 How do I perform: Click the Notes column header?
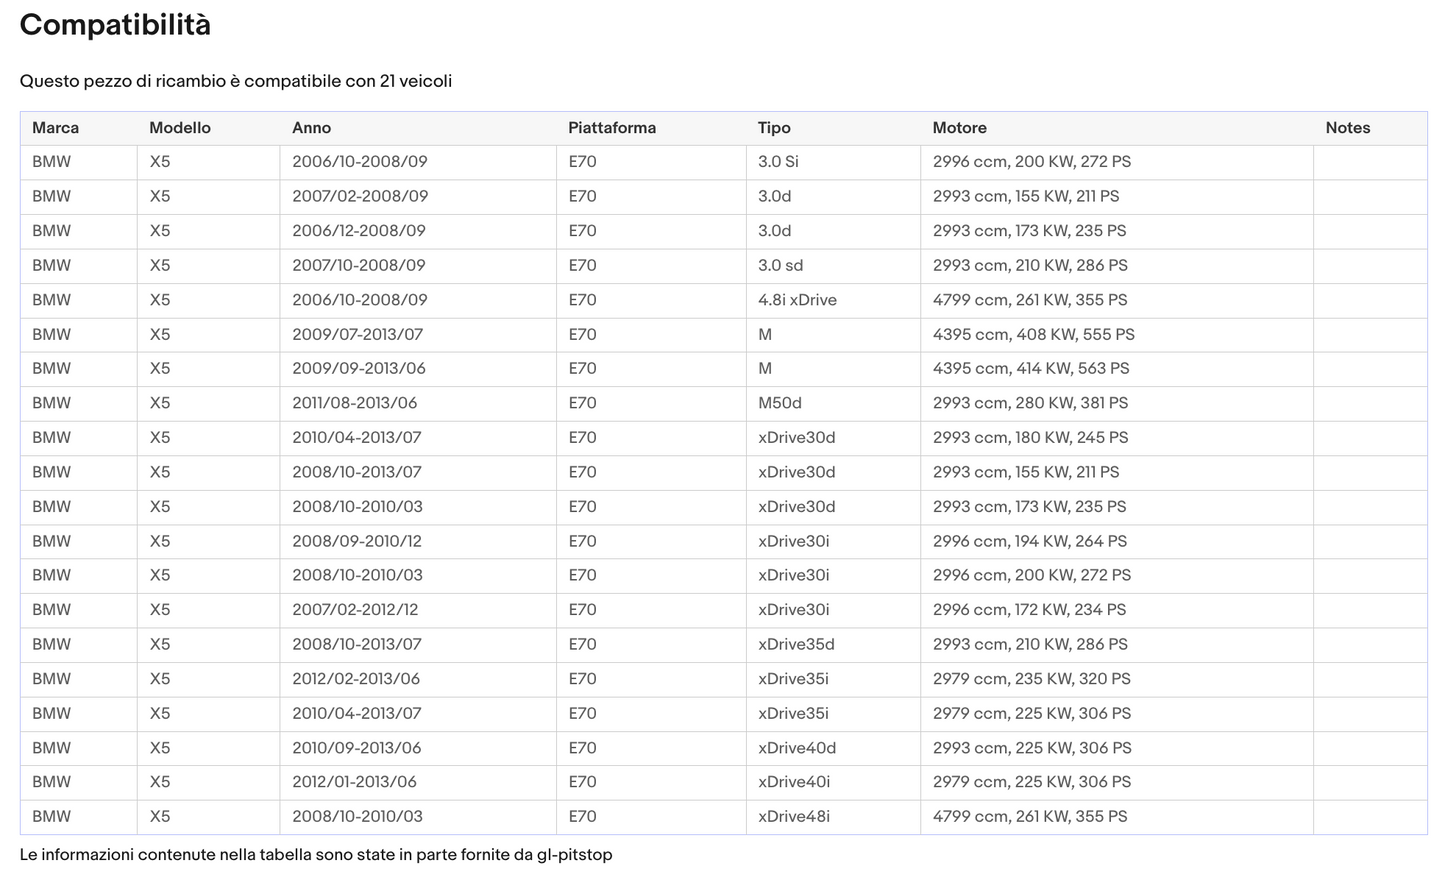coord(1347,128)
